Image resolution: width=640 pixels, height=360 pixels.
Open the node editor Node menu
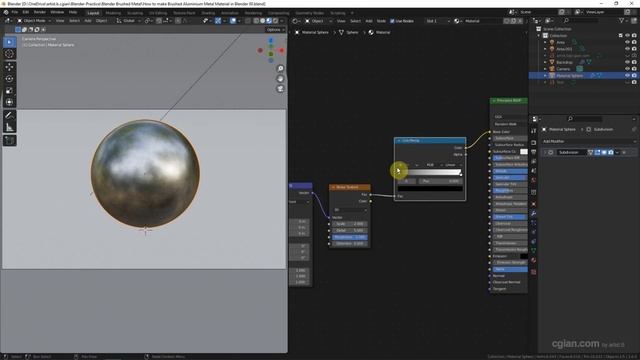381,21
